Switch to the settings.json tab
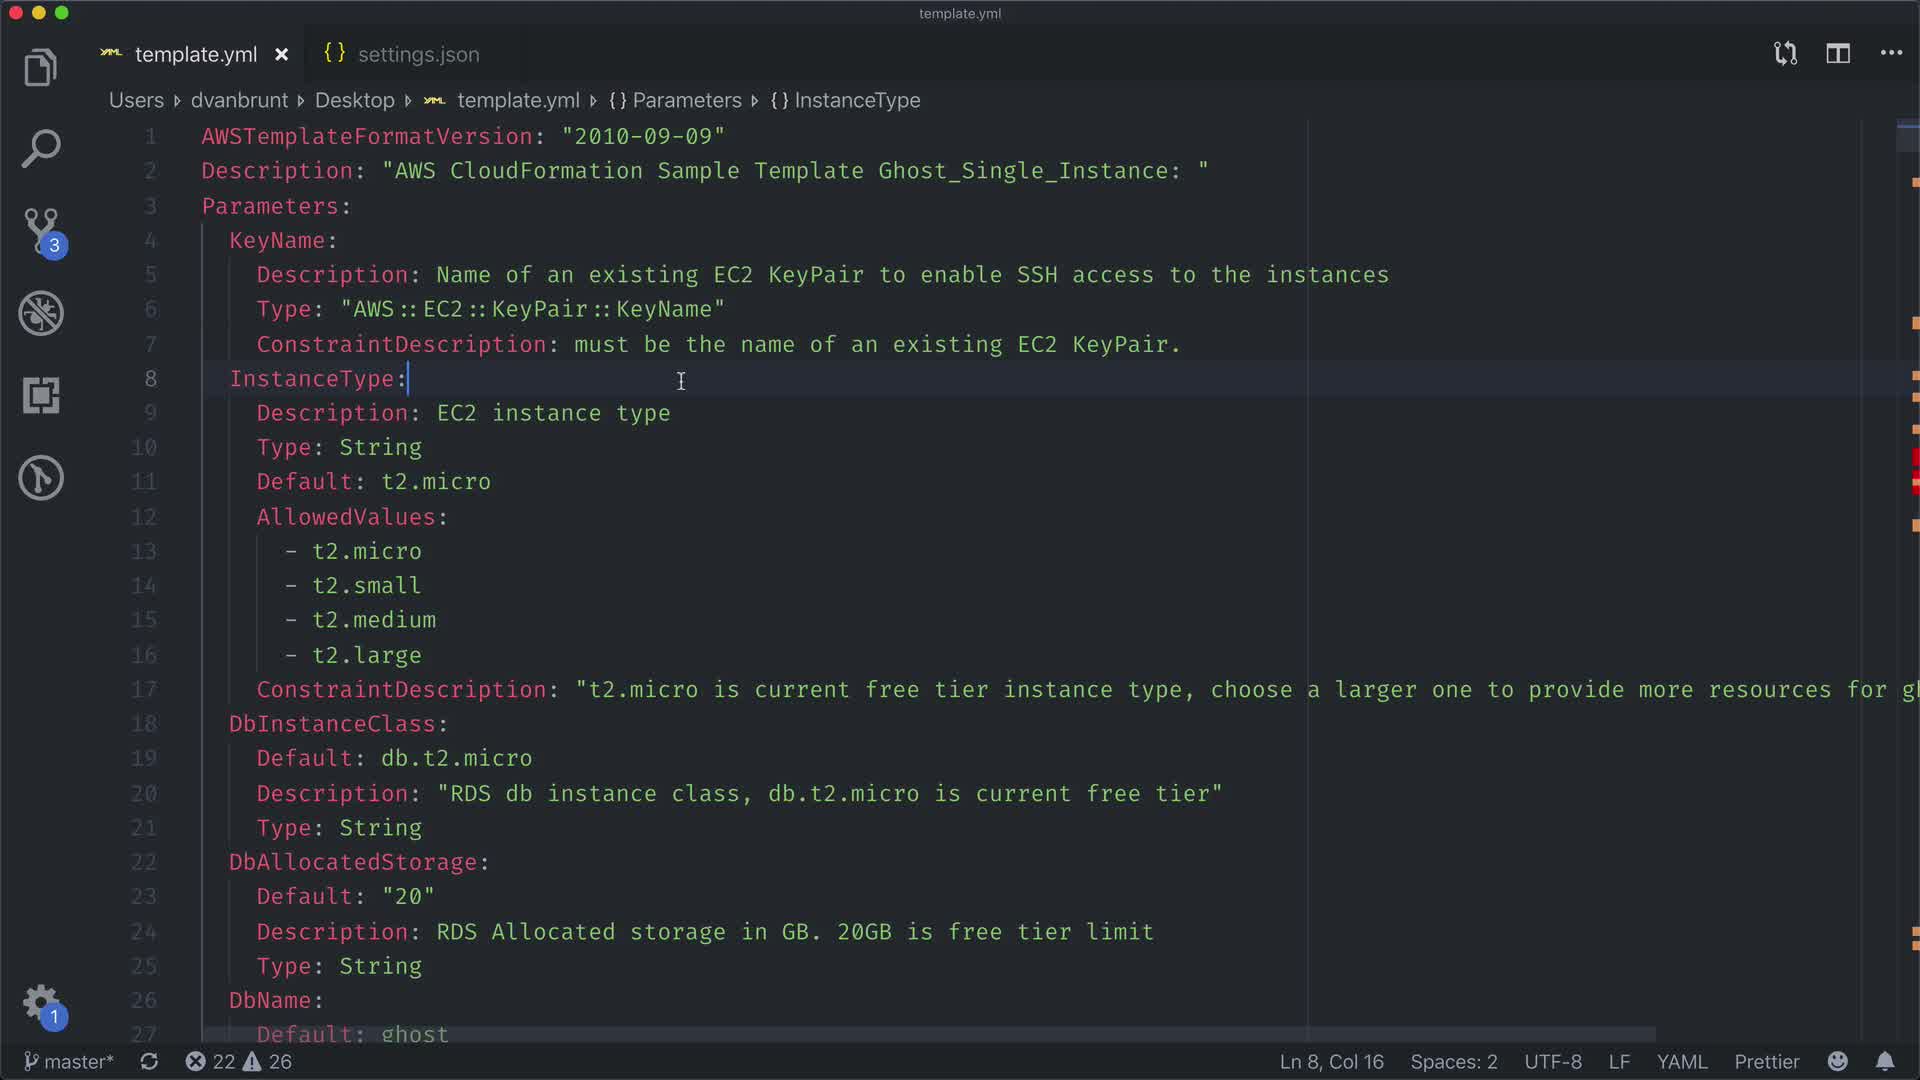 [x=402, y=55]
